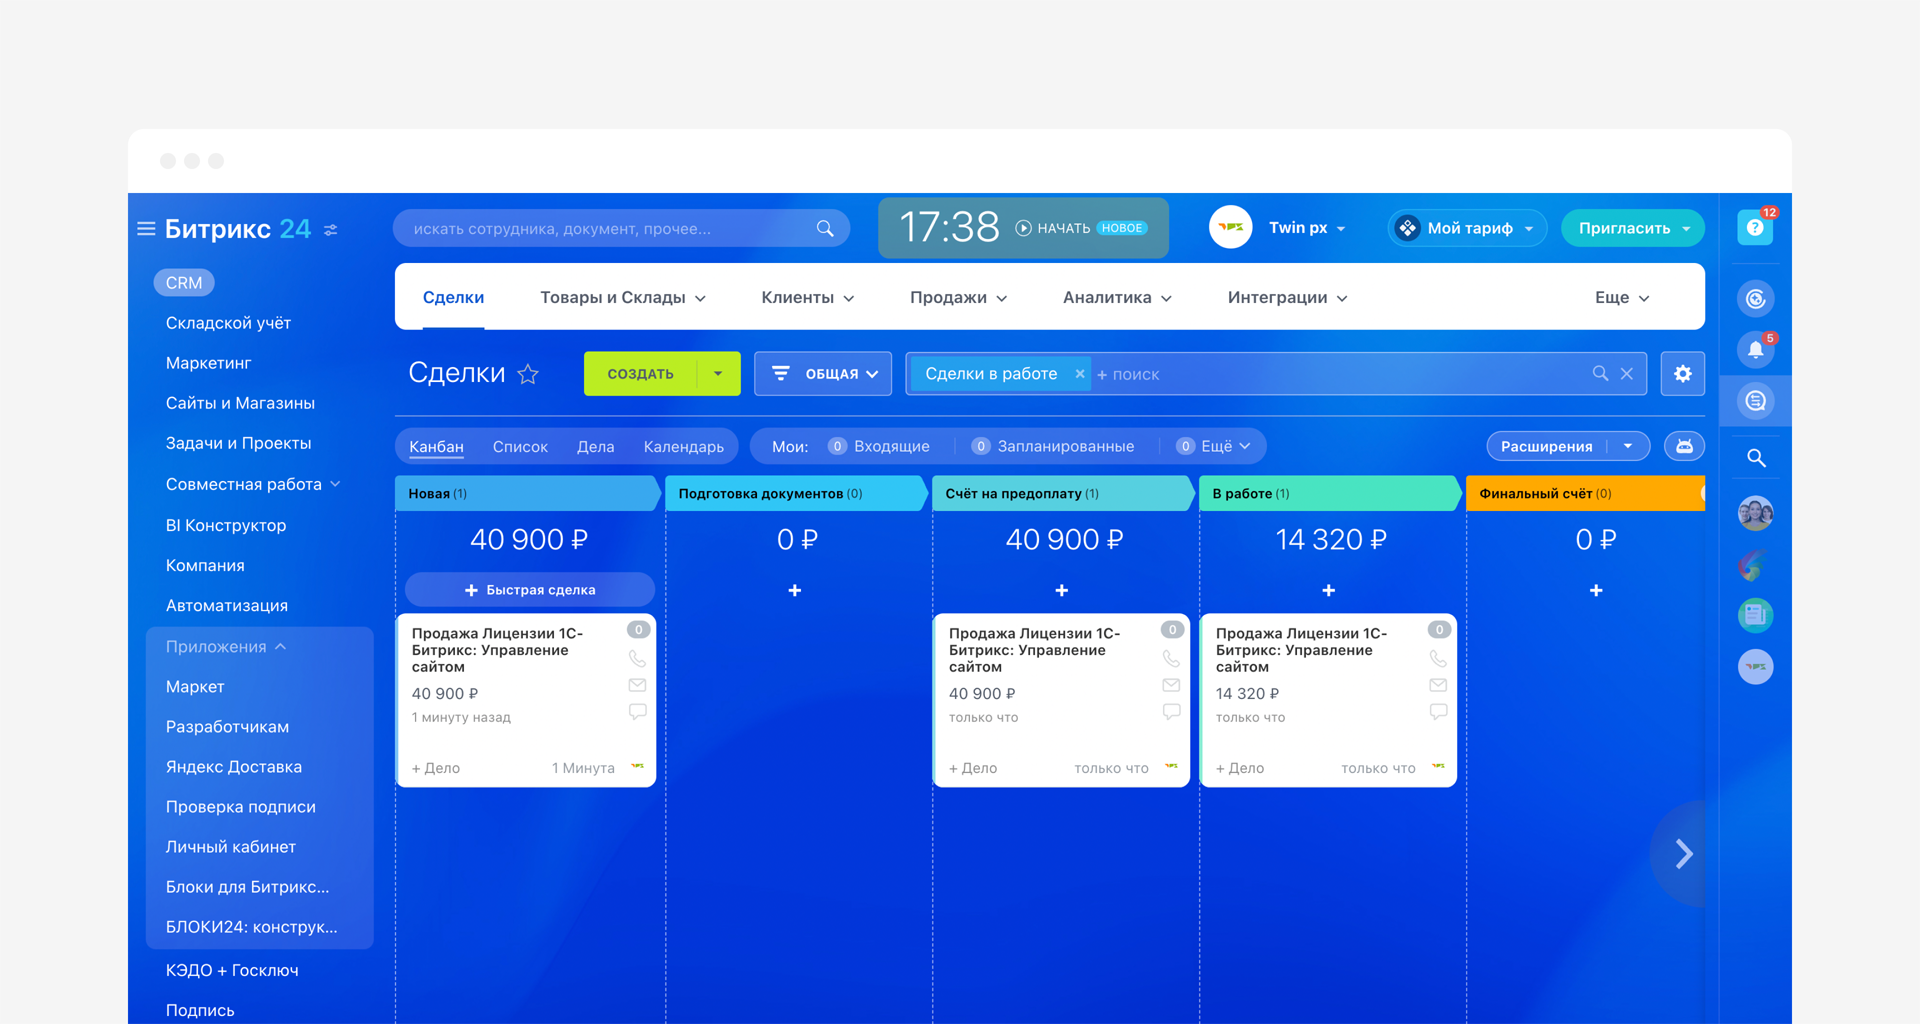
Task: Open the robots automation icon button
Action: pyautogui.click(x=1684, y=446)
